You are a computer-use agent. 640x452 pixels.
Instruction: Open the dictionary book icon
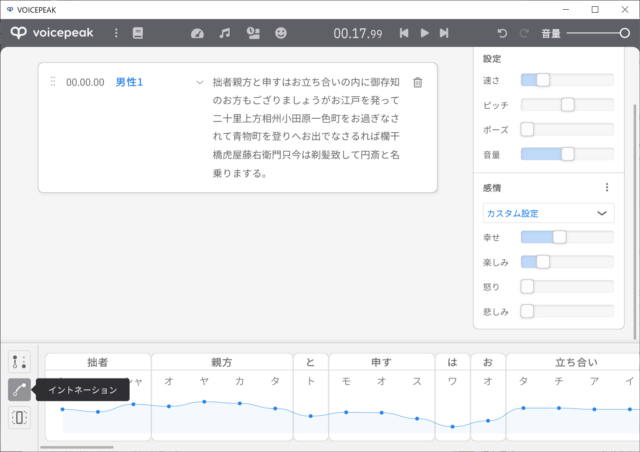138,33
